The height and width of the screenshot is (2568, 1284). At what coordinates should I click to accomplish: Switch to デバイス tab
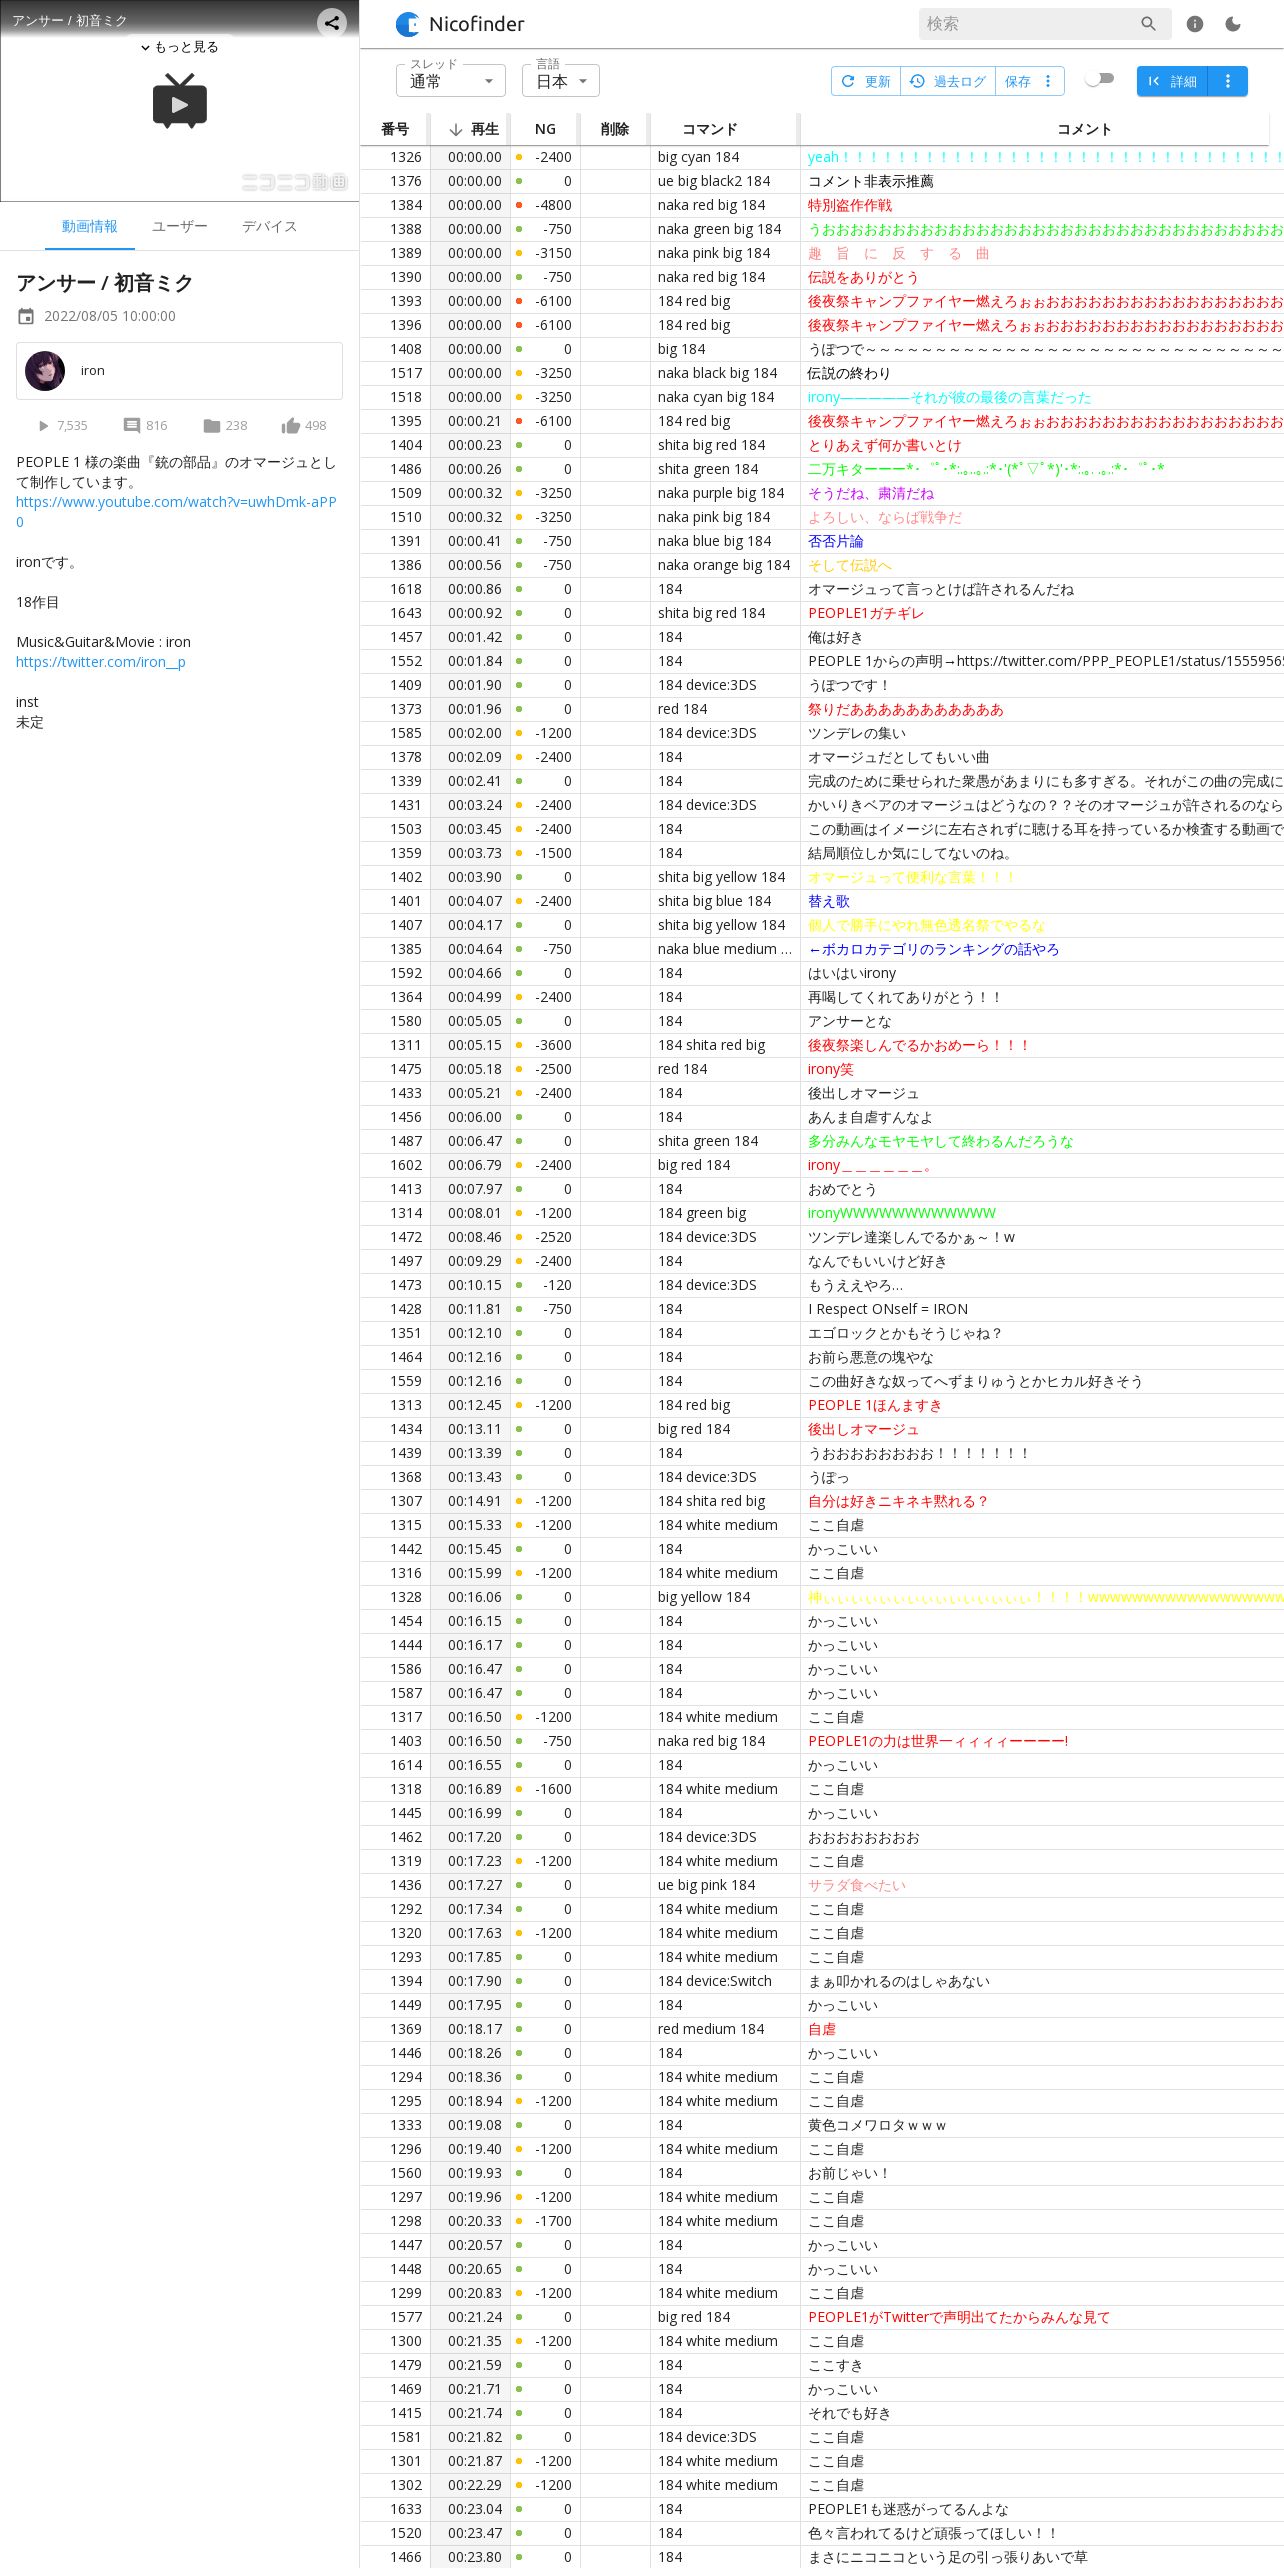tap(270, 227)
